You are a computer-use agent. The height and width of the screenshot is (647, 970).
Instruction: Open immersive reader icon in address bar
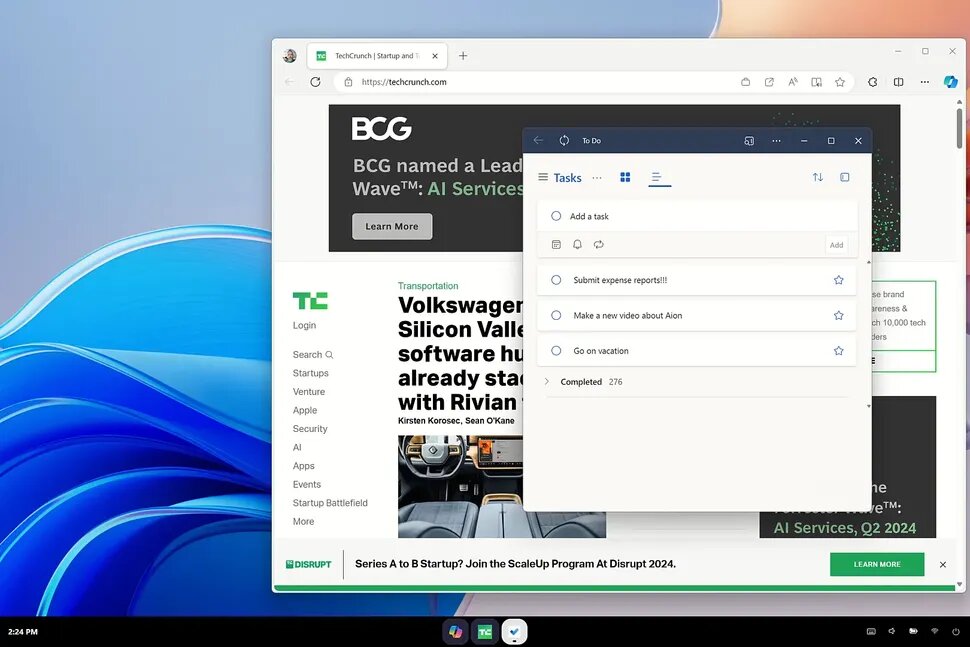tap(816, 82)
